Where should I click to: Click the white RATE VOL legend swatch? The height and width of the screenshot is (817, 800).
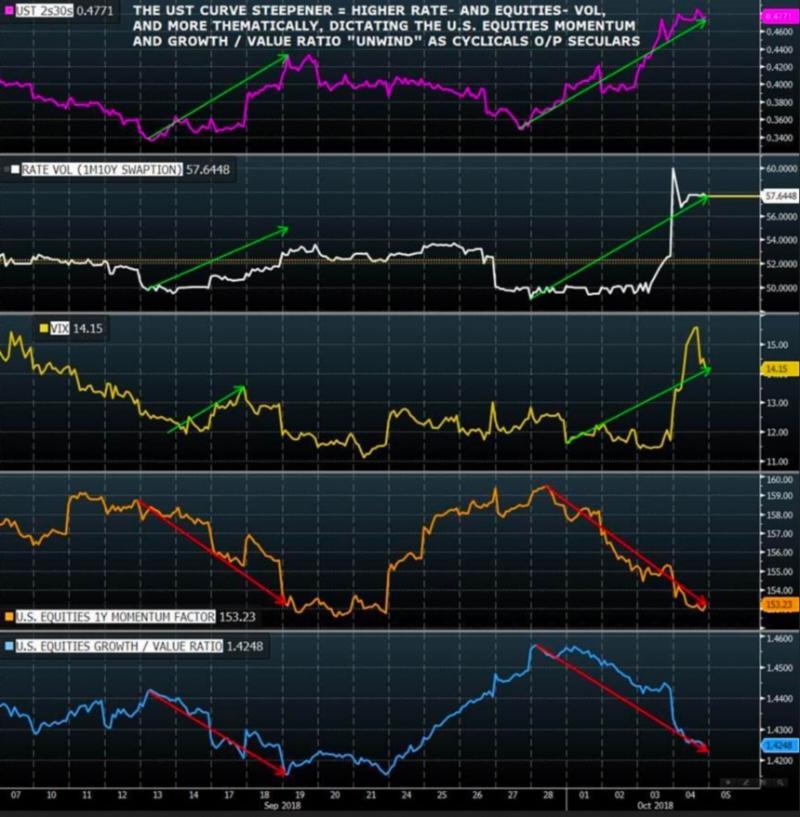[x=12, y=170]
